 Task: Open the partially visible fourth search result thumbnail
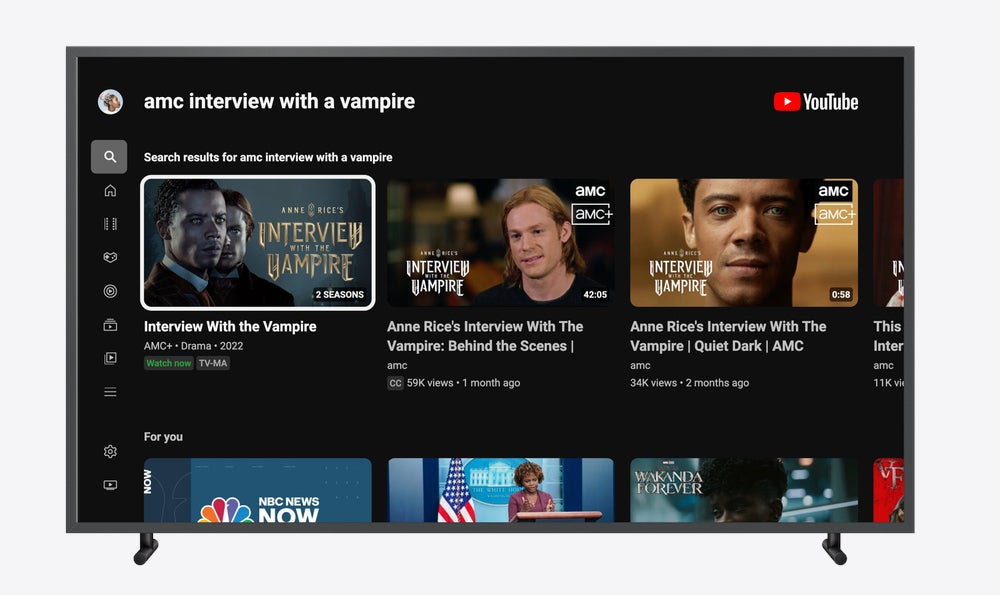pyautogui.click(x=888, y=242)
